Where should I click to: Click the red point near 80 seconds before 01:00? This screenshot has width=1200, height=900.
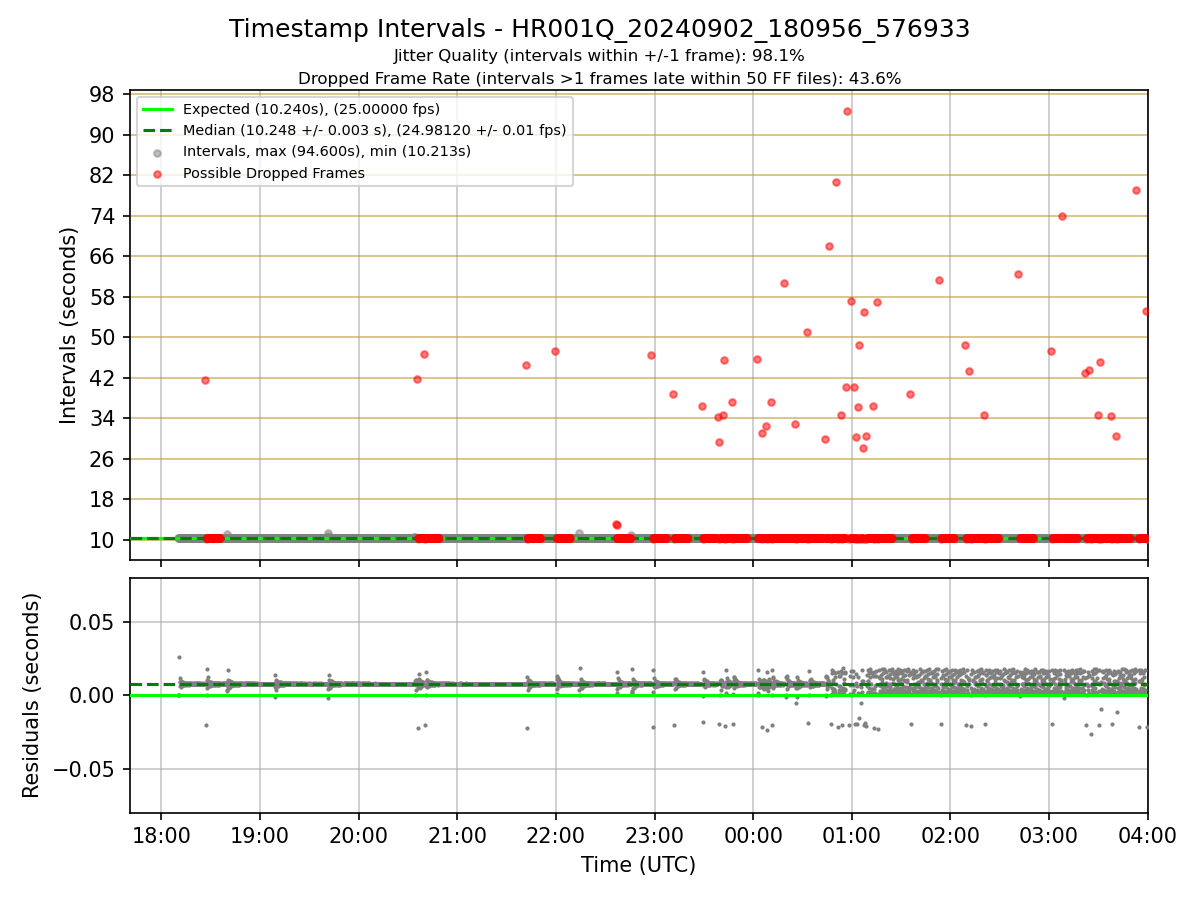pos(836,182)
